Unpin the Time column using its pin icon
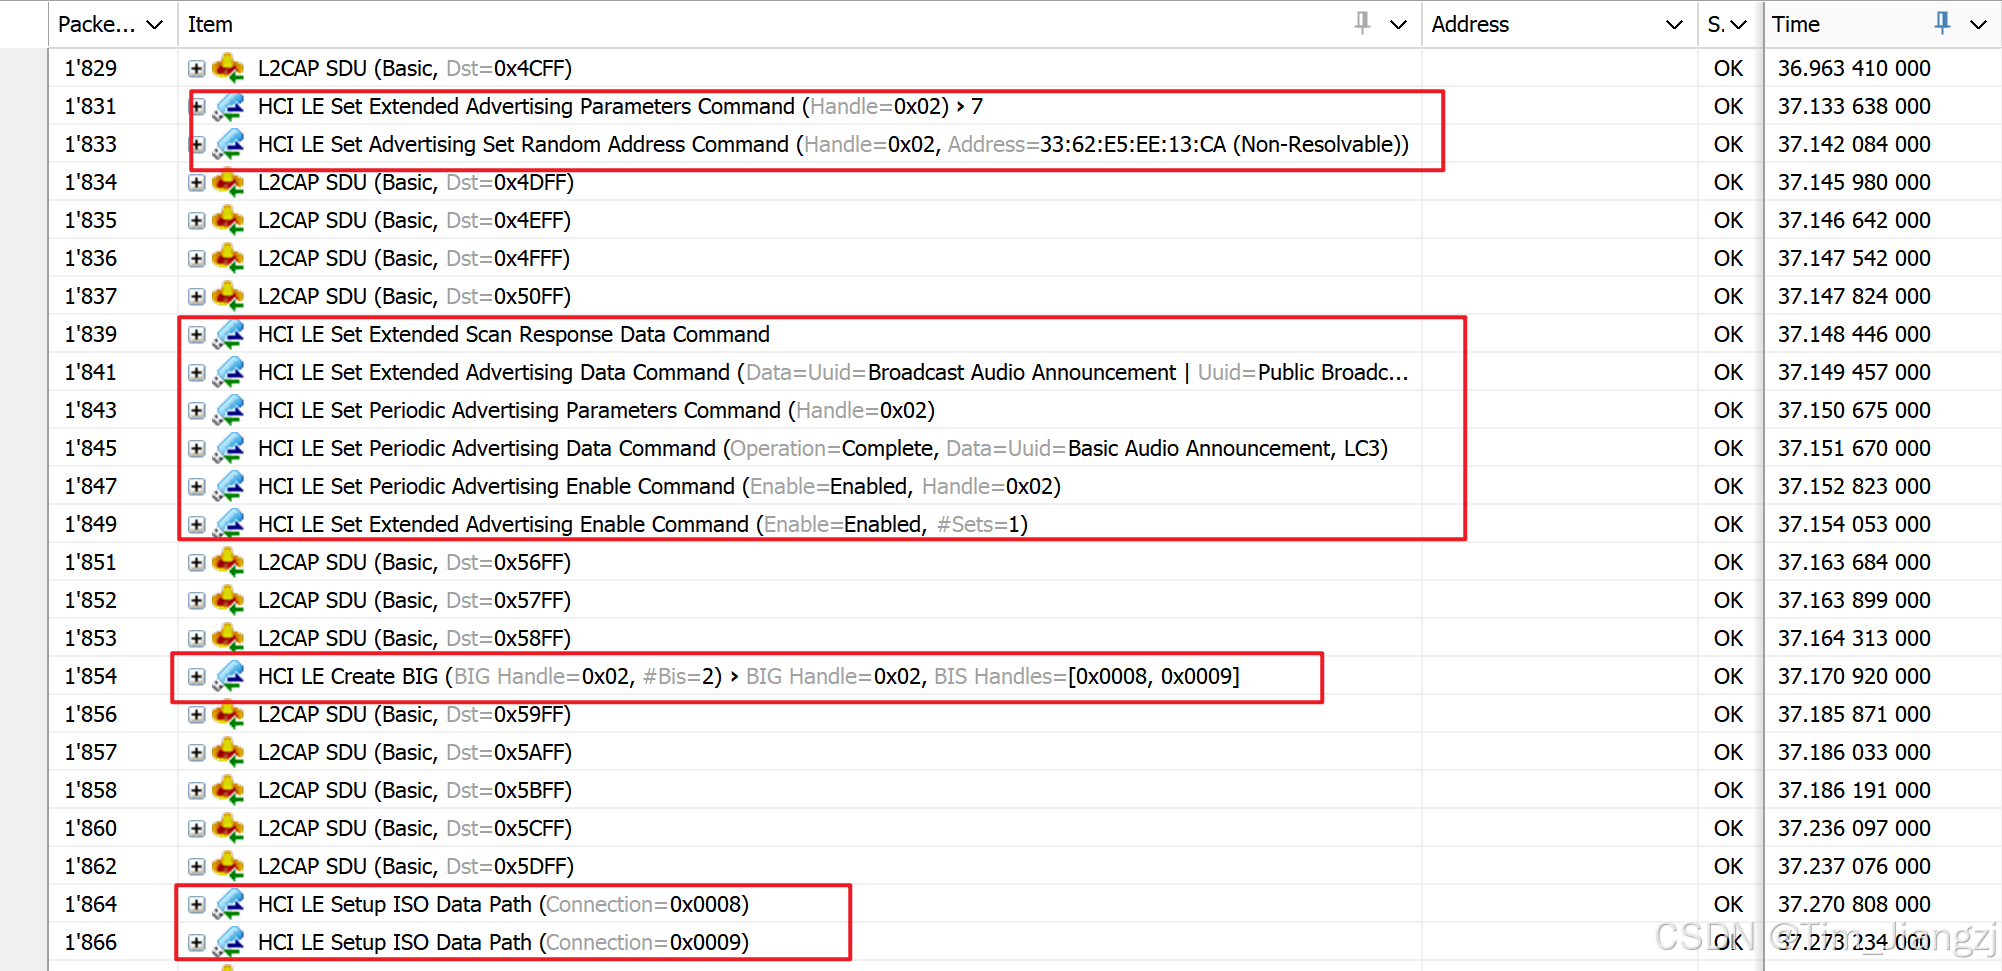 (1941, 21)
